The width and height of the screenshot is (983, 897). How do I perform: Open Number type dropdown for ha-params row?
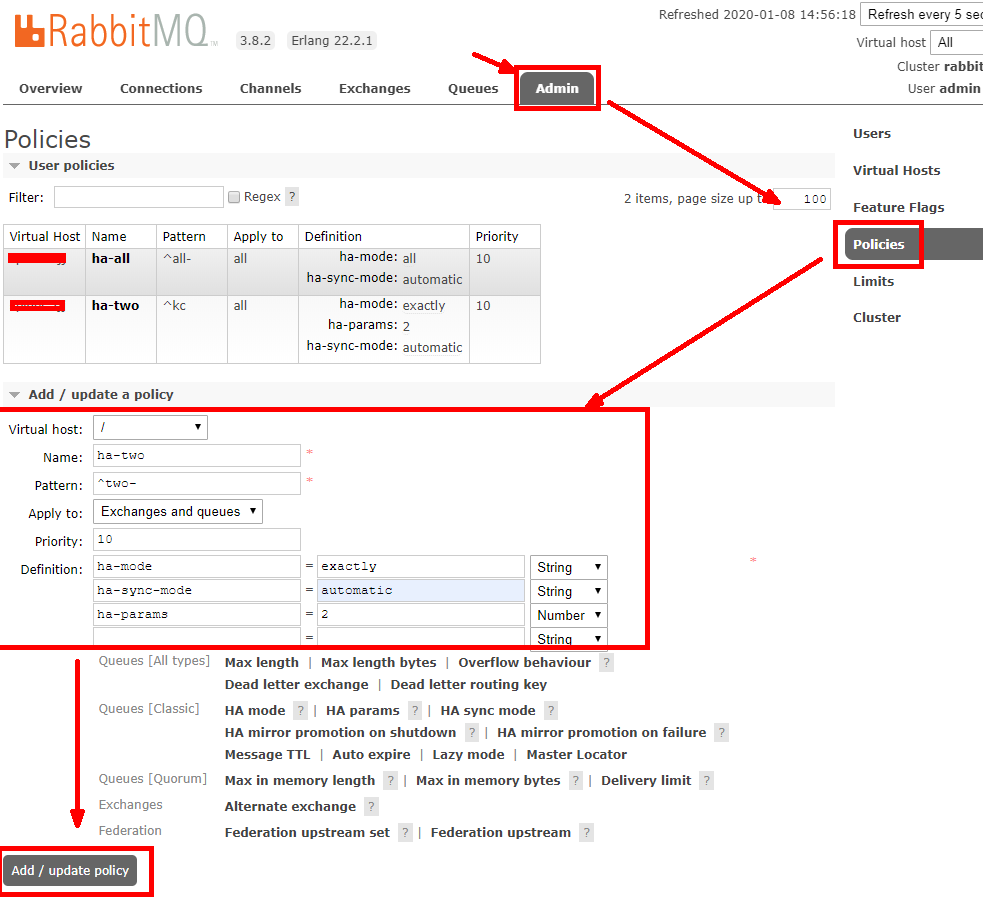click(569, 615)
